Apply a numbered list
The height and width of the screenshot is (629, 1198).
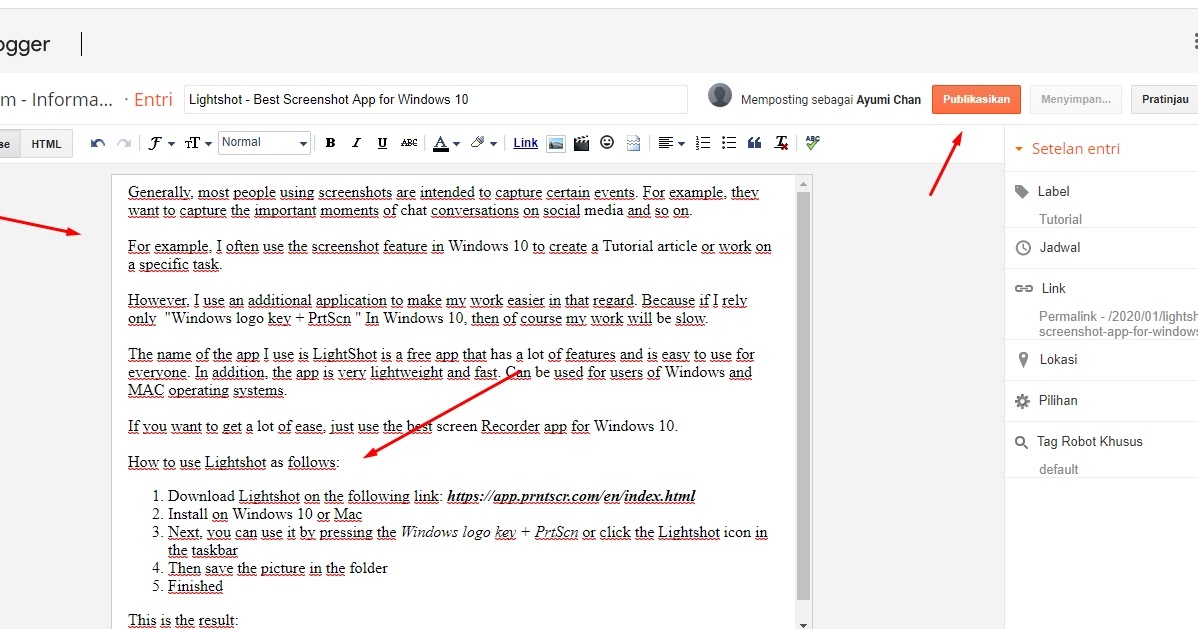(703, 143)
